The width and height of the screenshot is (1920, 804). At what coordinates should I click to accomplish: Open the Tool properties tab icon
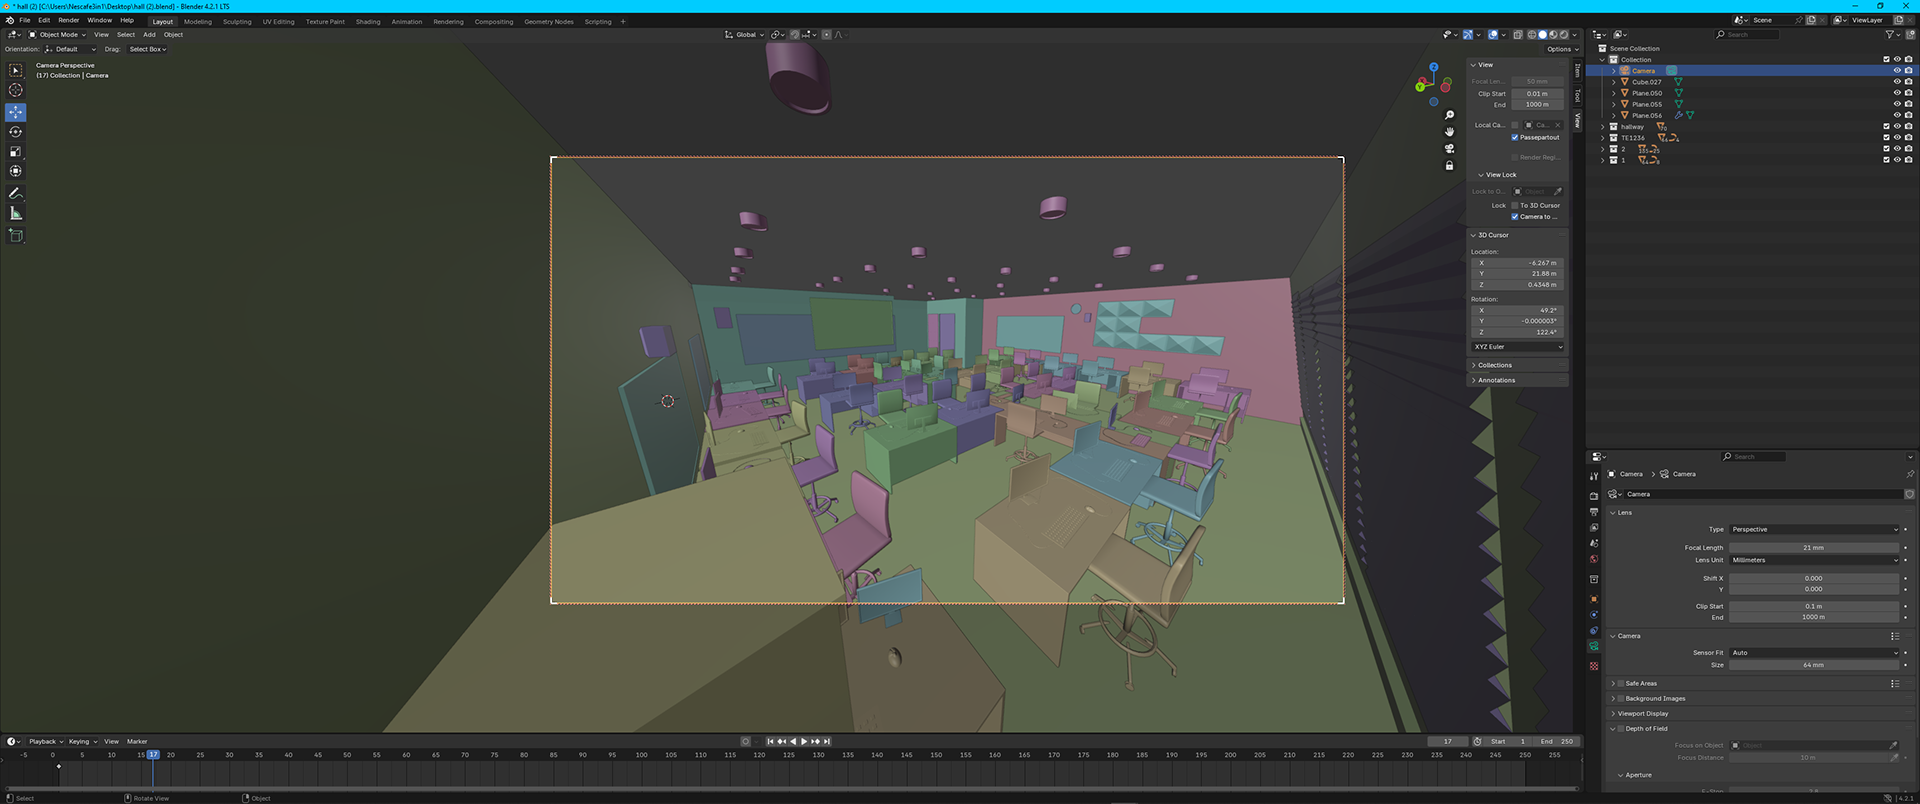(x=1594, y=476)
